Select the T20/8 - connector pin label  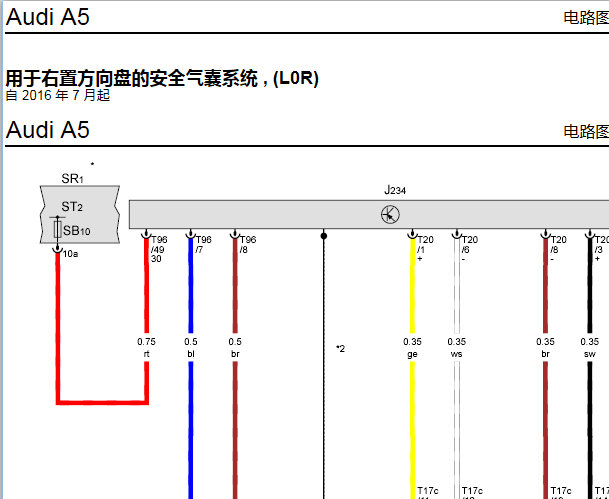click(x=559, y=249)
